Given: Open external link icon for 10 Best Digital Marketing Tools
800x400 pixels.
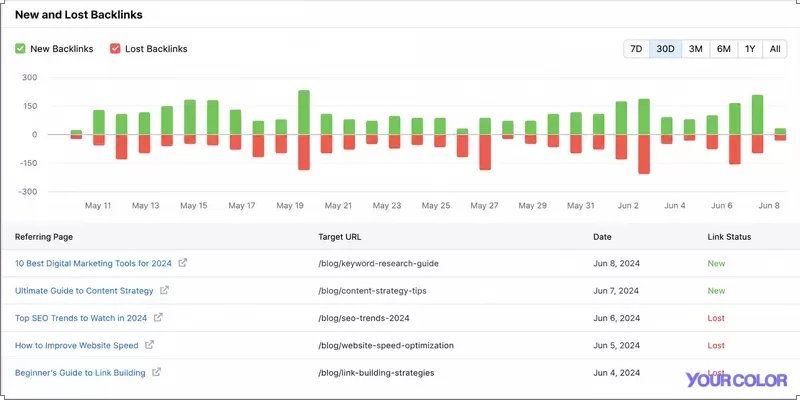Looking at the screenshot, I should [x=183, y=263].
